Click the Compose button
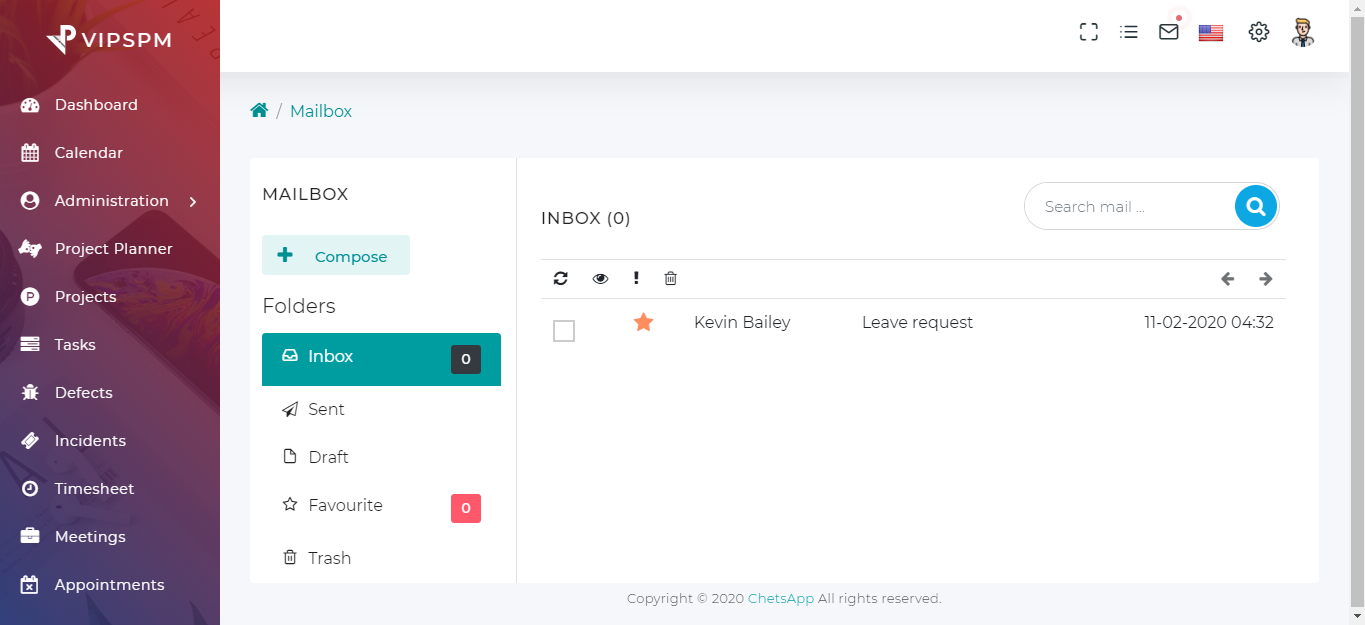Viewport: 1365px width, 625px height. 336,256
